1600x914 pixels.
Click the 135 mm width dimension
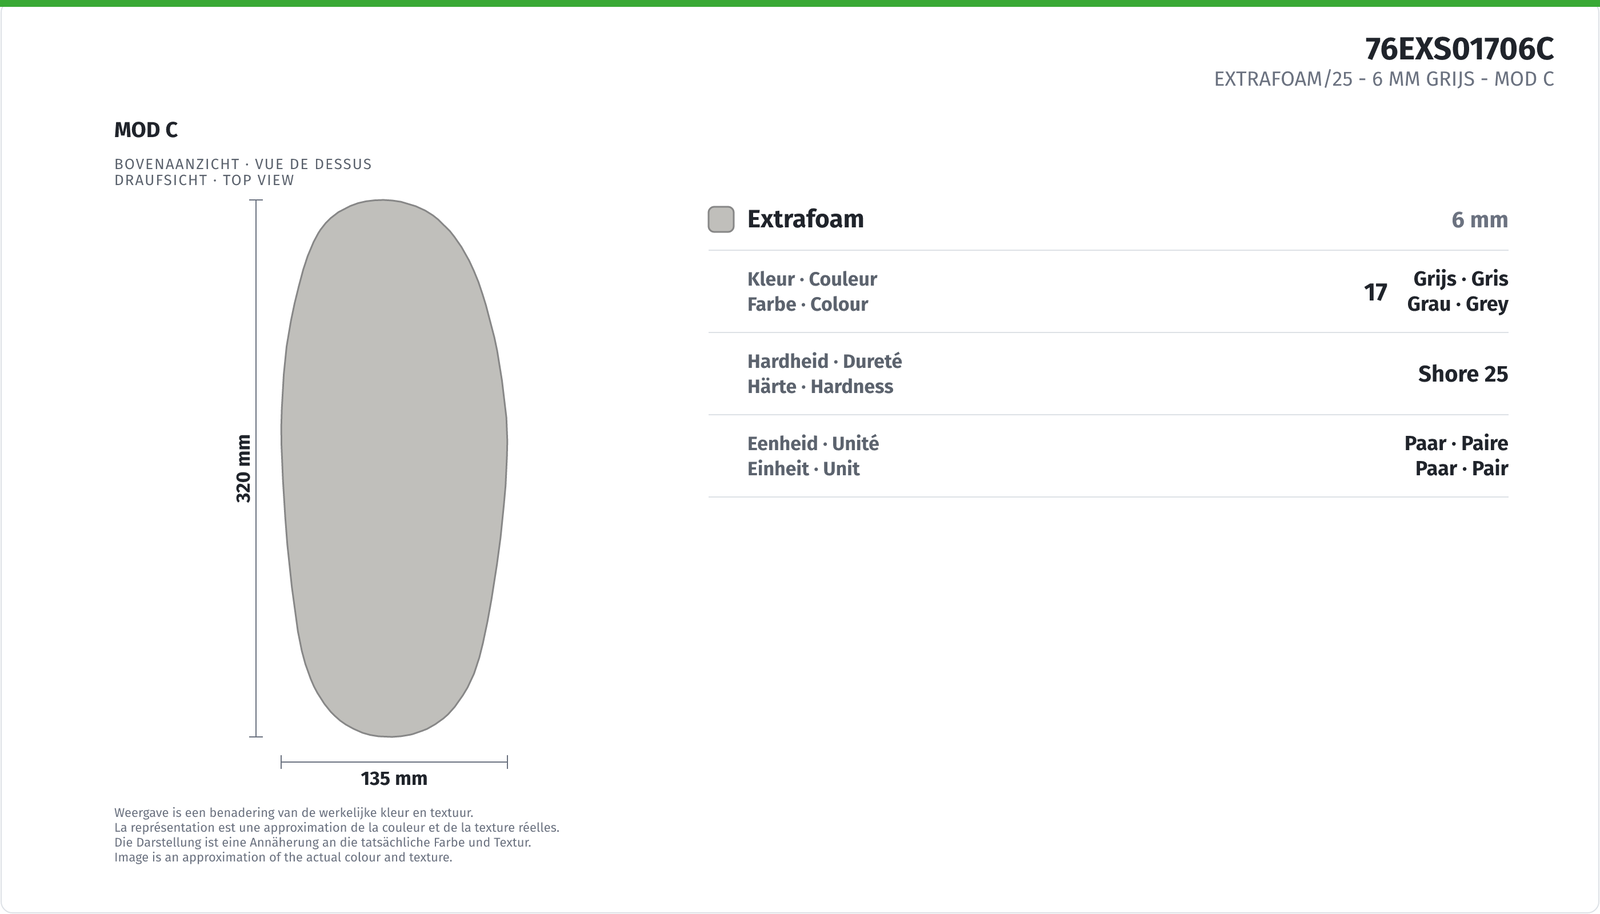coord(394,778)
